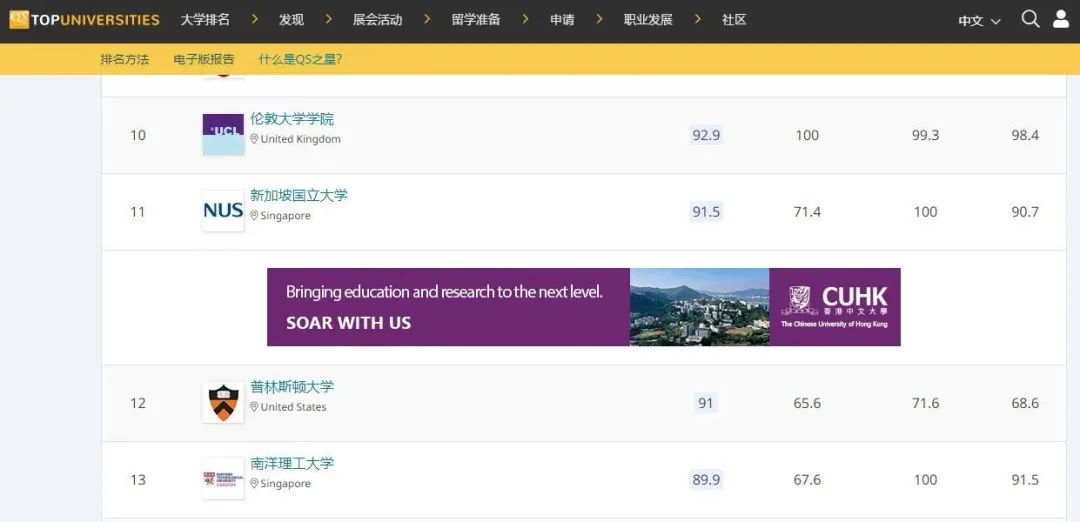Click overall score 92.9
The image size is (1080, 522).
point(706,135)
